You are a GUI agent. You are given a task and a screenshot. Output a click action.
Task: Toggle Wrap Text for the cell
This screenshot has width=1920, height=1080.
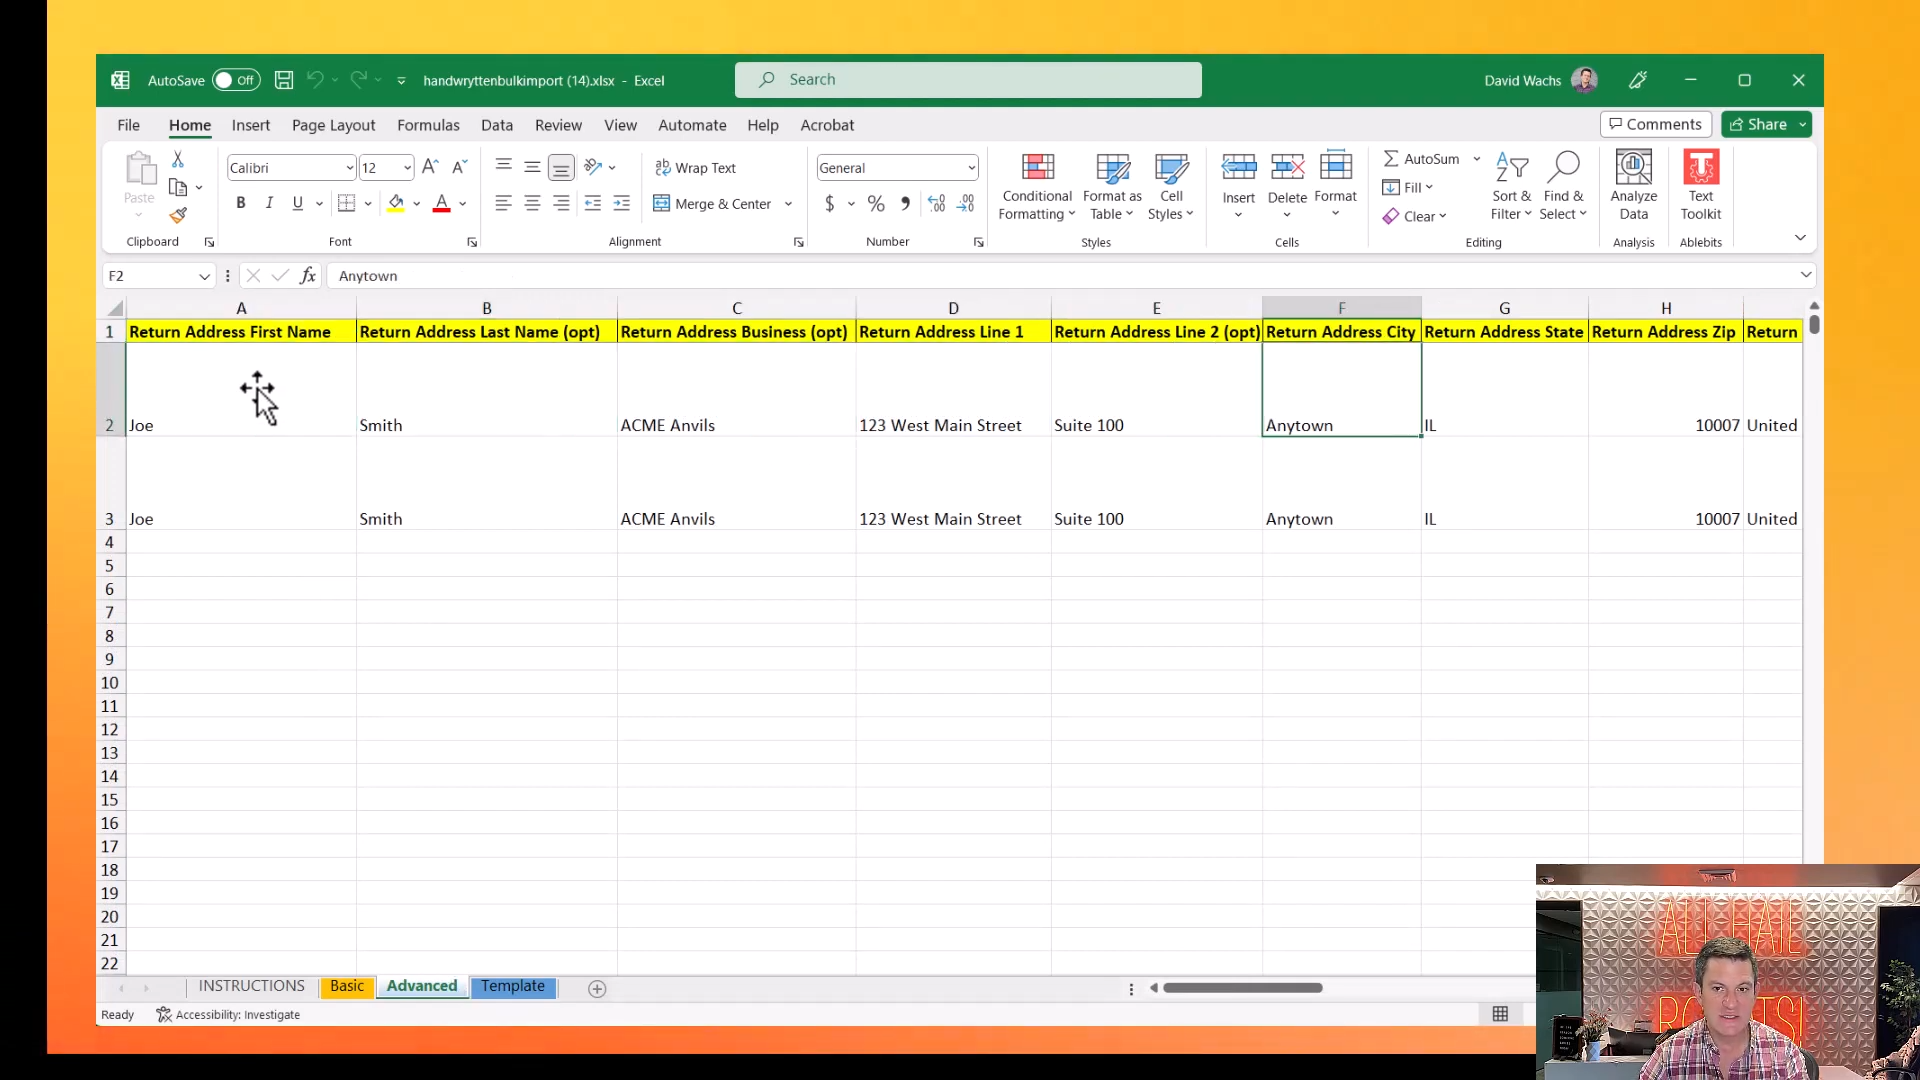point(695,168)
